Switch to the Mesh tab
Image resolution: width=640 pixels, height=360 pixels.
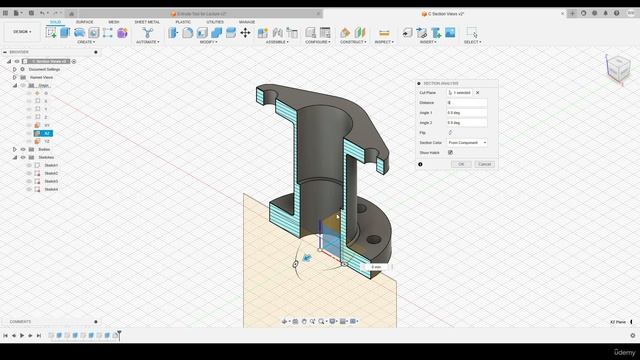(114, 22)
